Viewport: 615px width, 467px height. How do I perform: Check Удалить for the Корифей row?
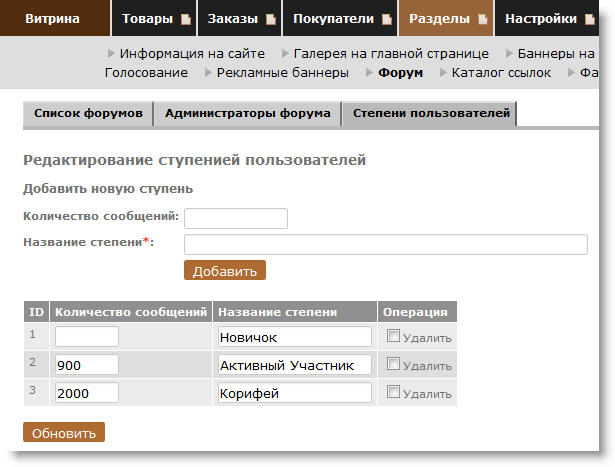pos(393,391)
